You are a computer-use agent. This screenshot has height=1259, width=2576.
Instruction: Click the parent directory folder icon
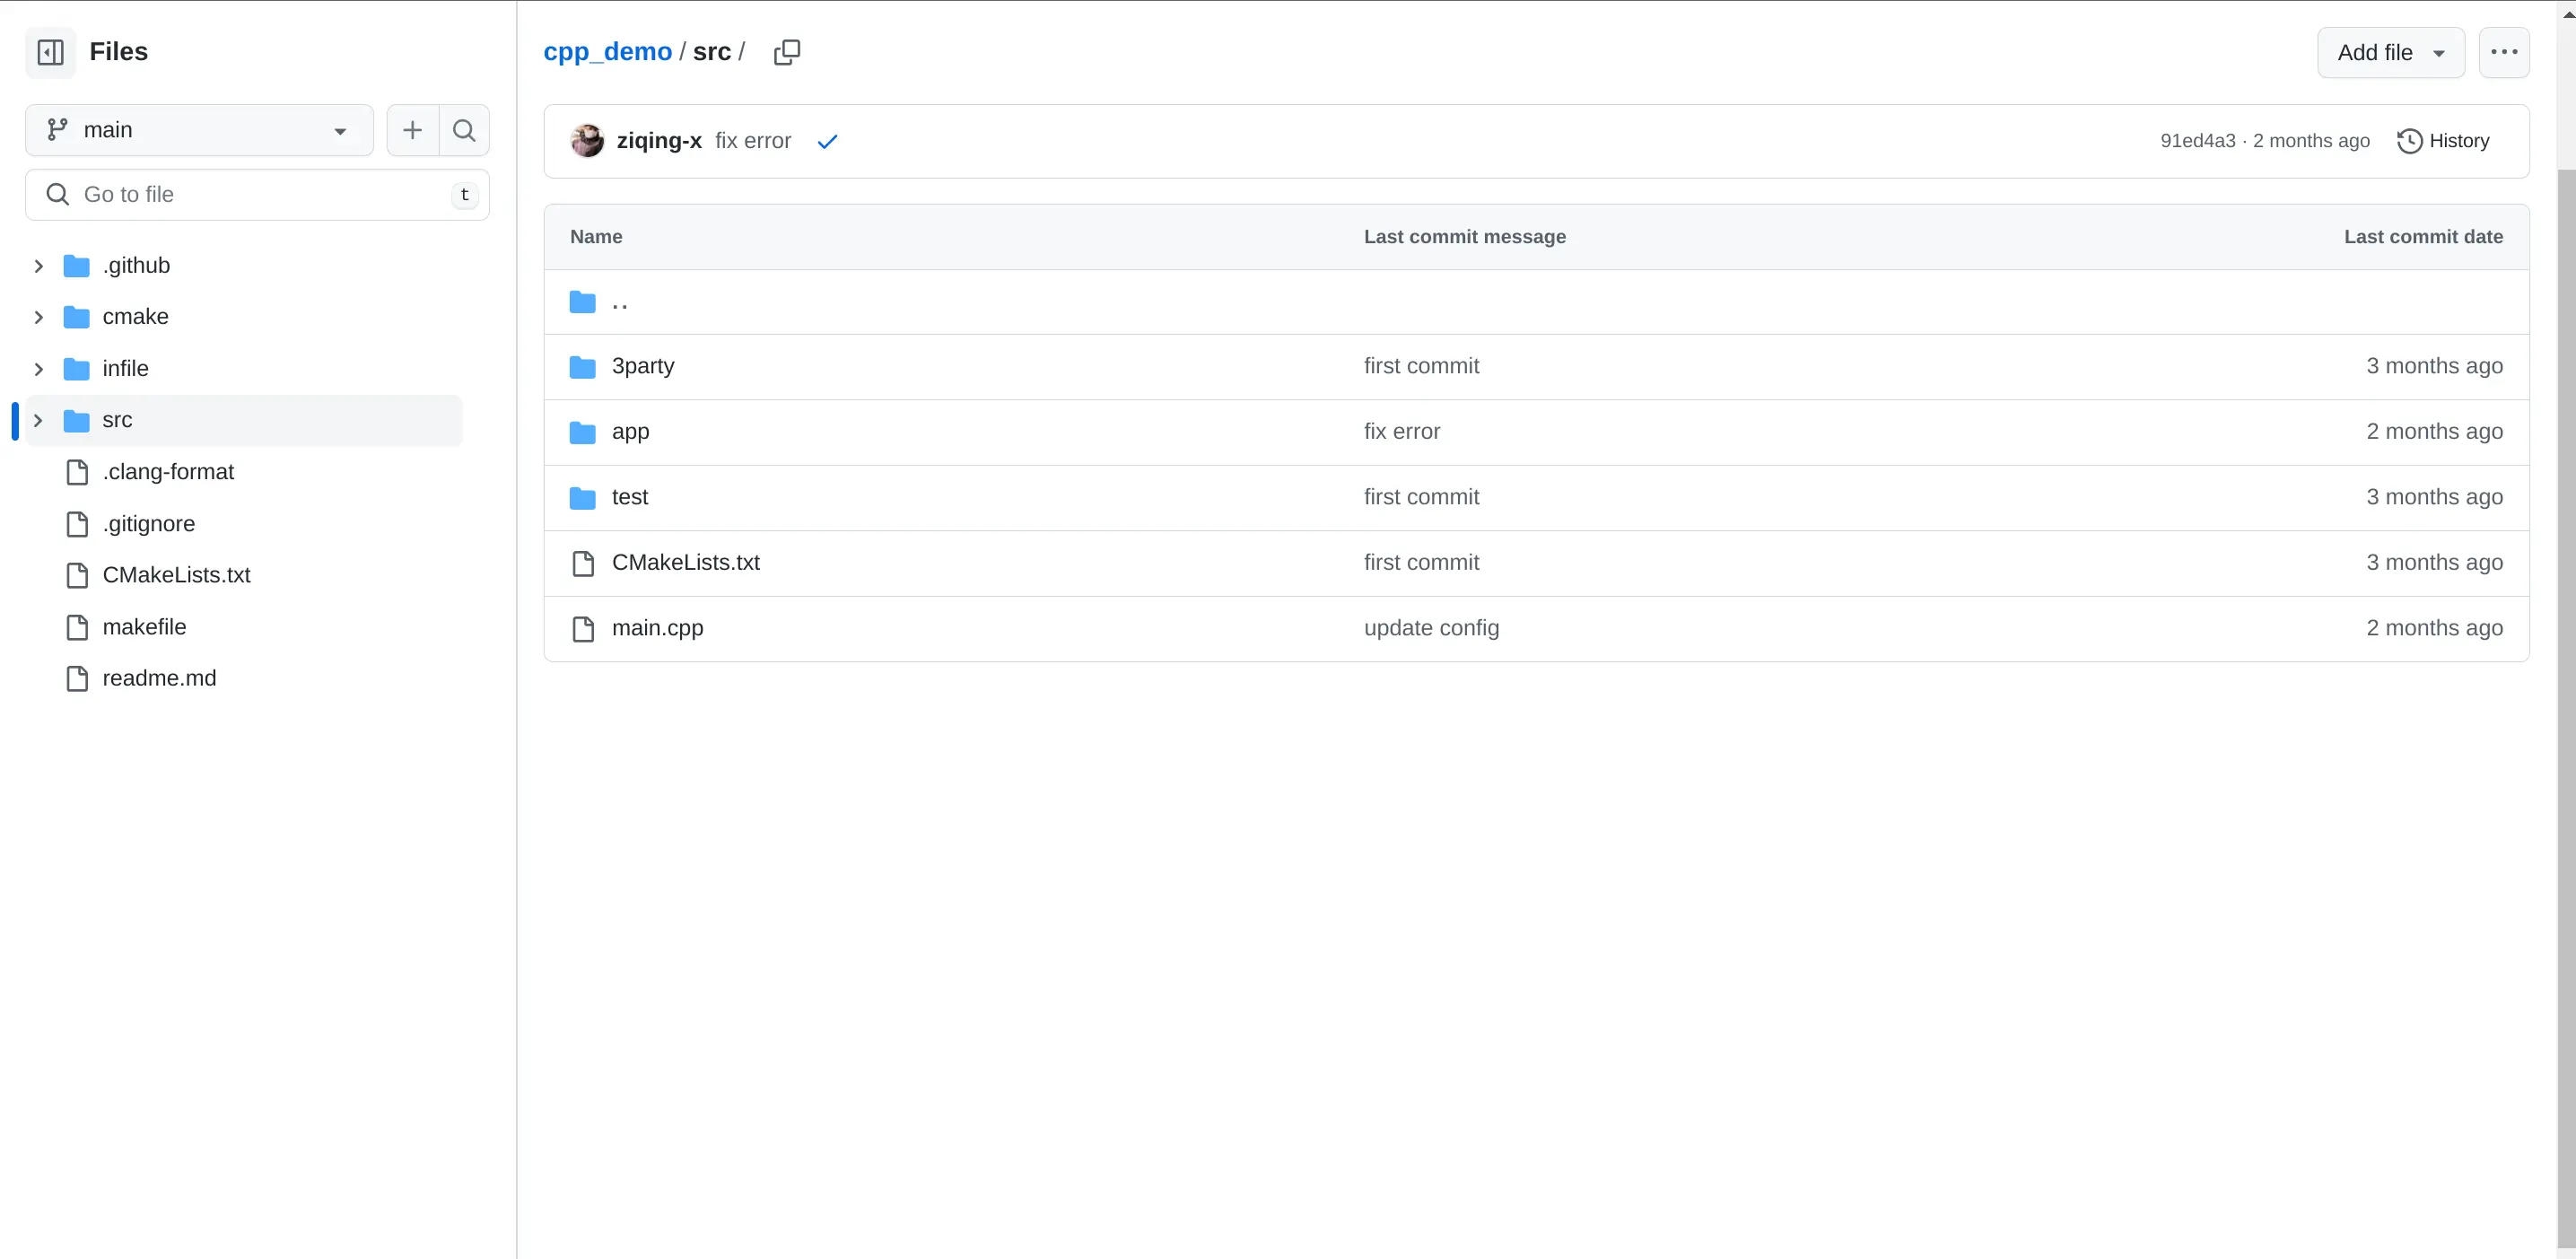coord(582,302)
